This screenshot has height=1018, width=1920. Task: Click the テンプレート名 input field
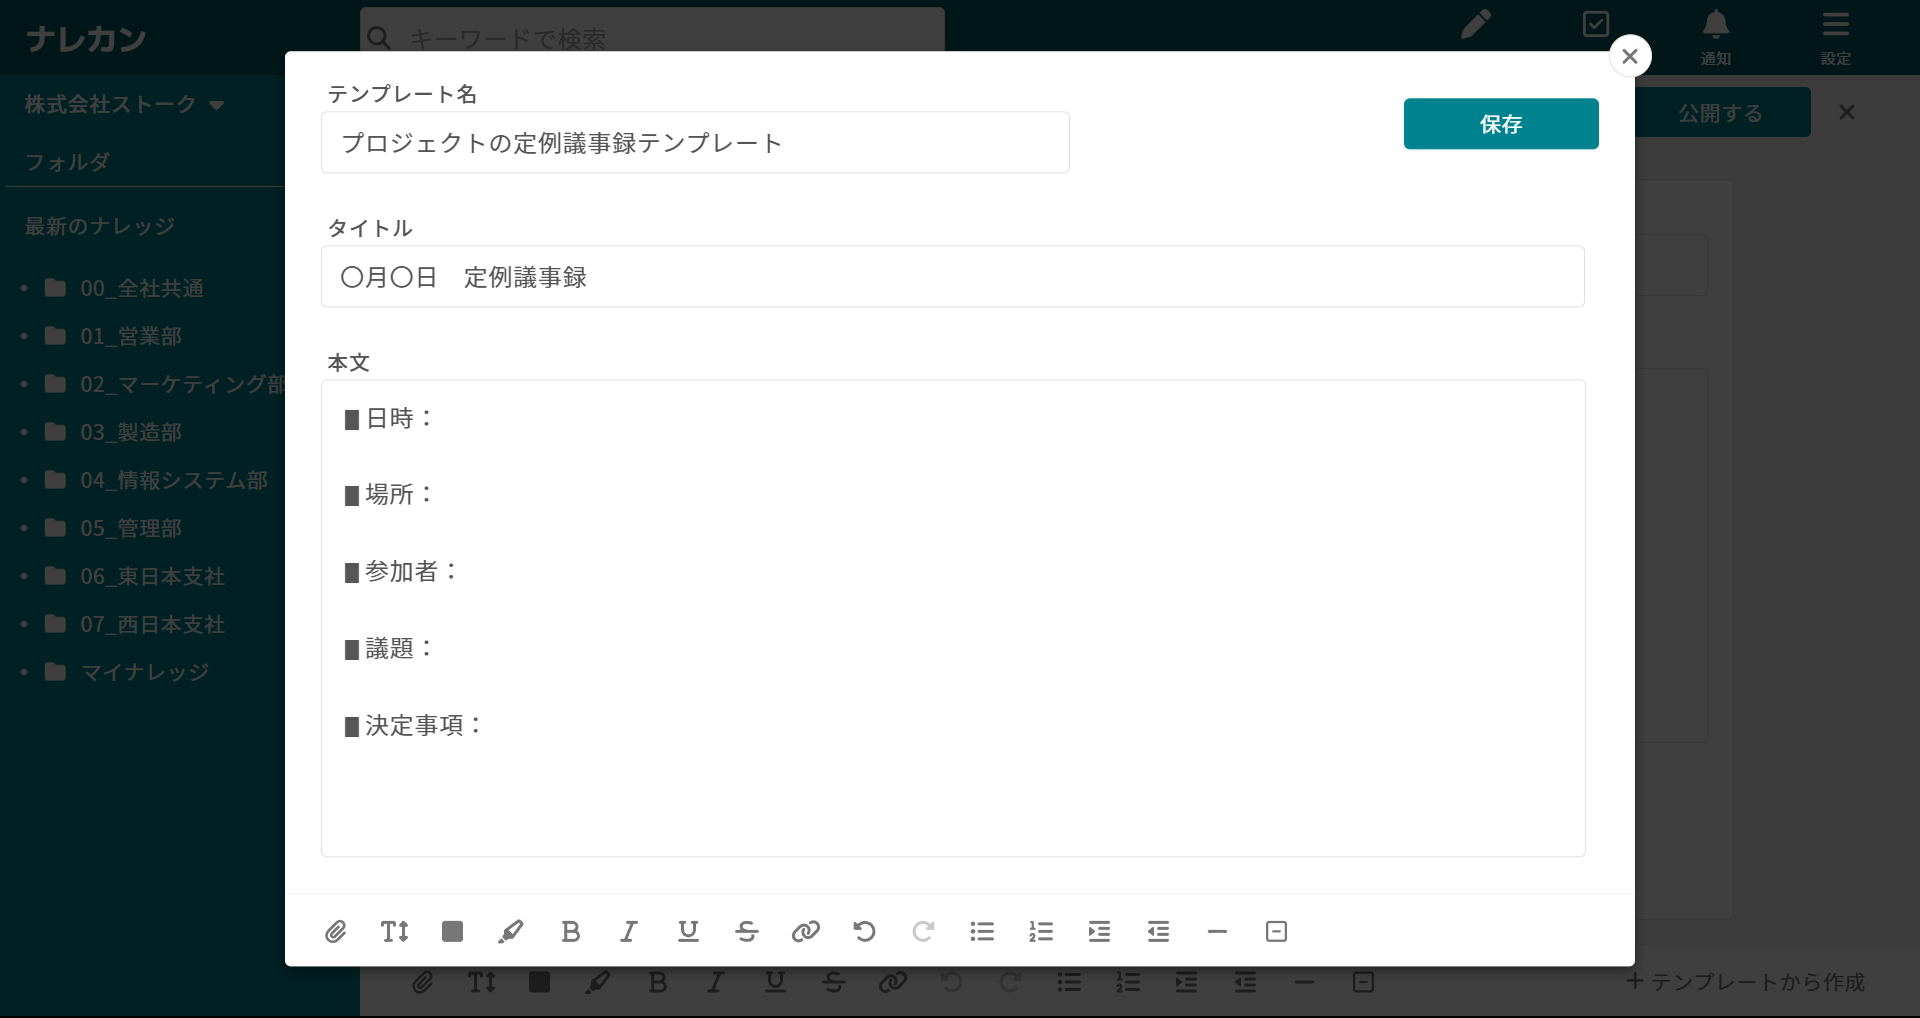pos(695,143)
